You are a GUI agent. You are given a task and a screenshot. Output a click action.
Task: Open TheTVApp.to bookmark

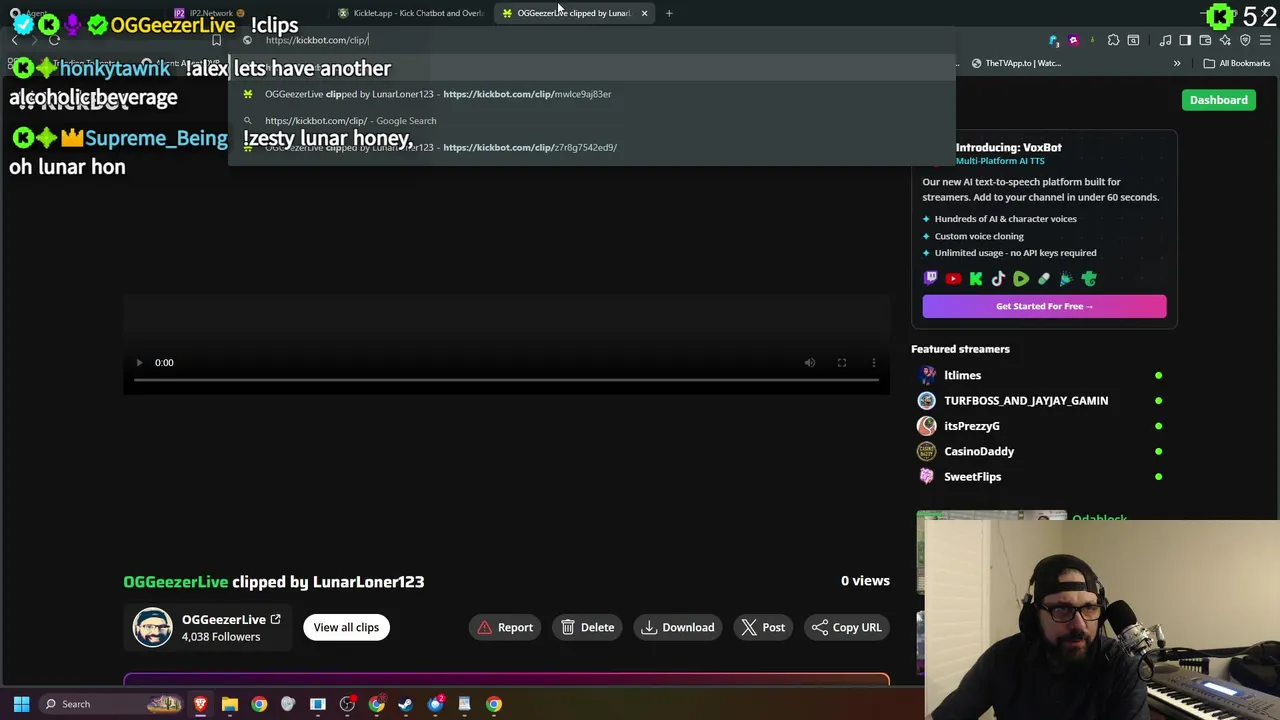coord(1015,63)
